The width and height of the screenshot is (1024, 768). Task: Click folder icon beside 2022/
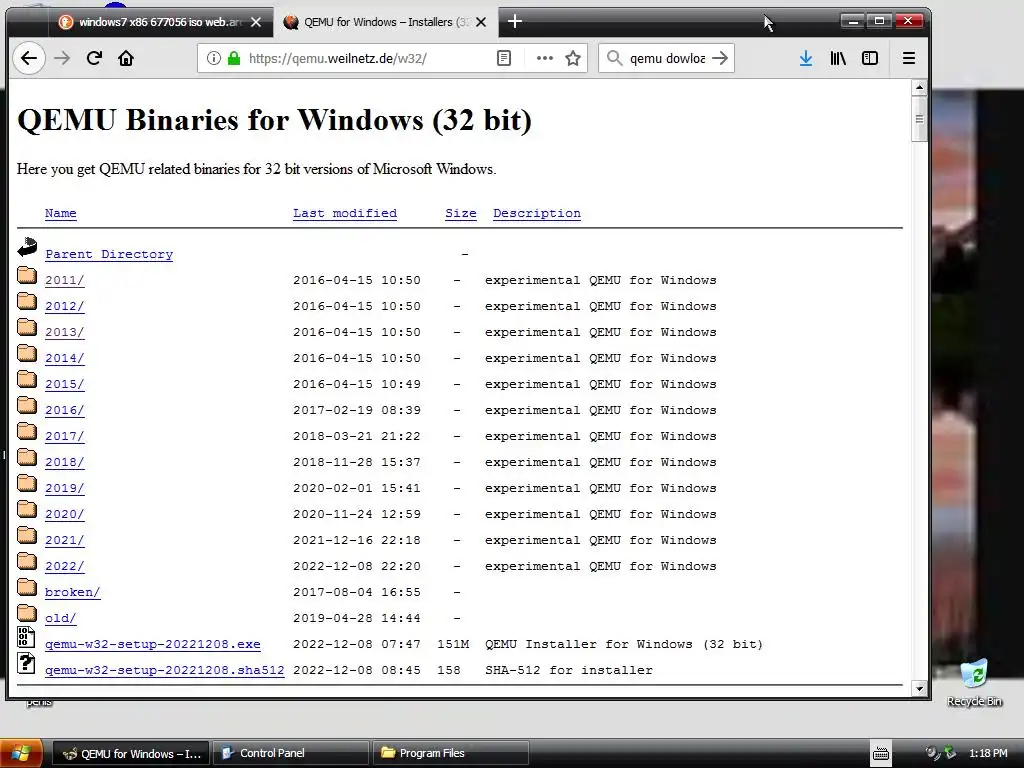27,561
